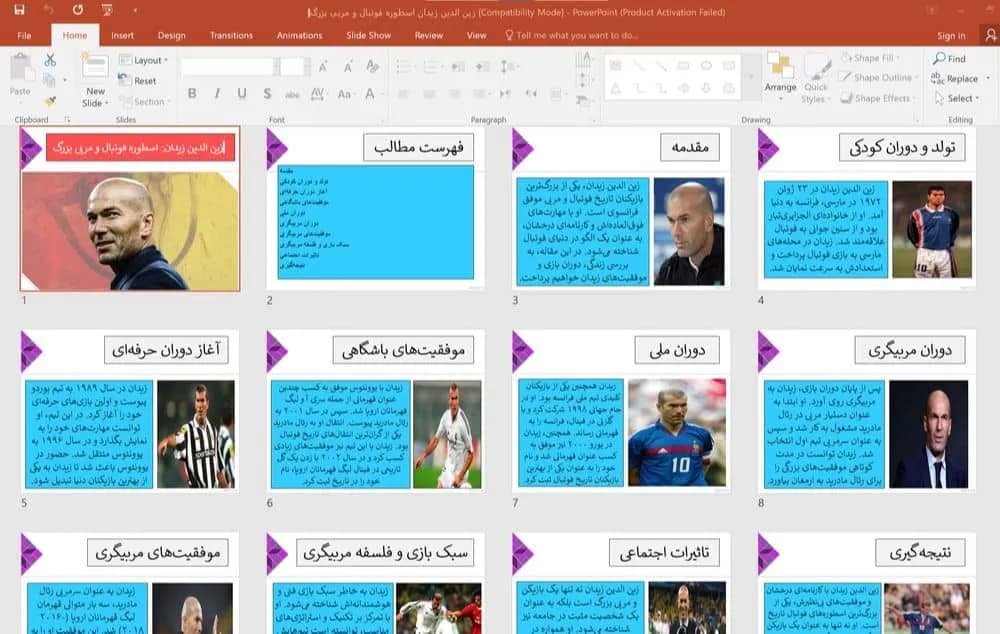Expand the Section dropdown
Image resolution: width=1000 pixels, height=634 pixels.
[x=144, y=101]
